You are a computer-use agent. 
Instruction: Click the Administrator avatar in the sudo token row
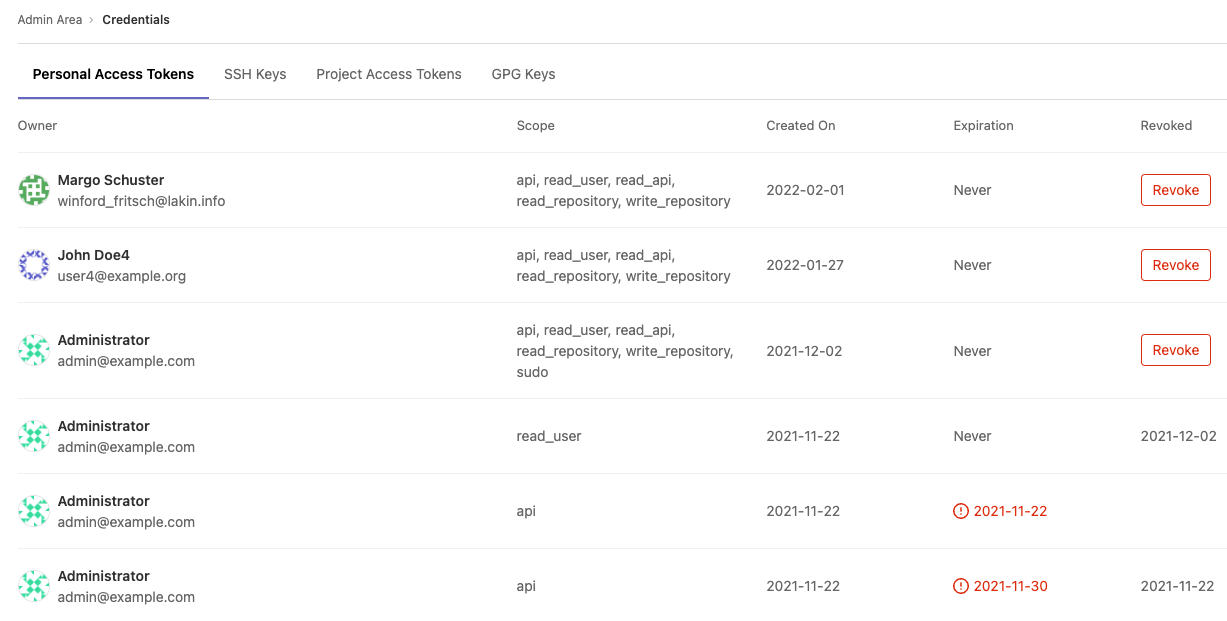[x=33, y=350]
